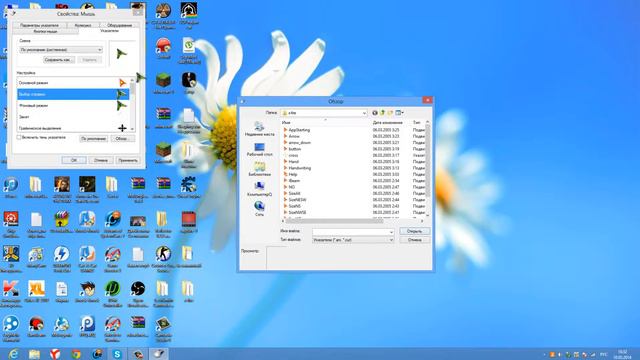Open Internet Explorer from the taskbar
This screenshot has width=640, height=360.
point(13,354)
